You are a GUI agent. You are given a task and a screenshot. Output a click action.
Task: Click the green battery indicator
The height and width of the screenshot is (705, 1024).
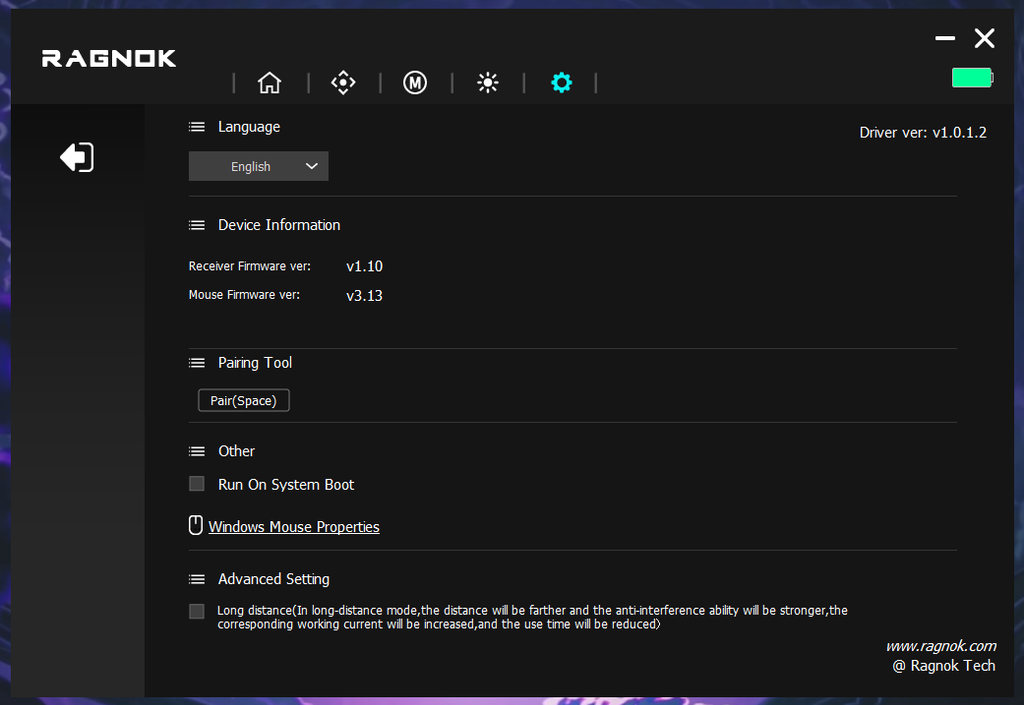972,78
